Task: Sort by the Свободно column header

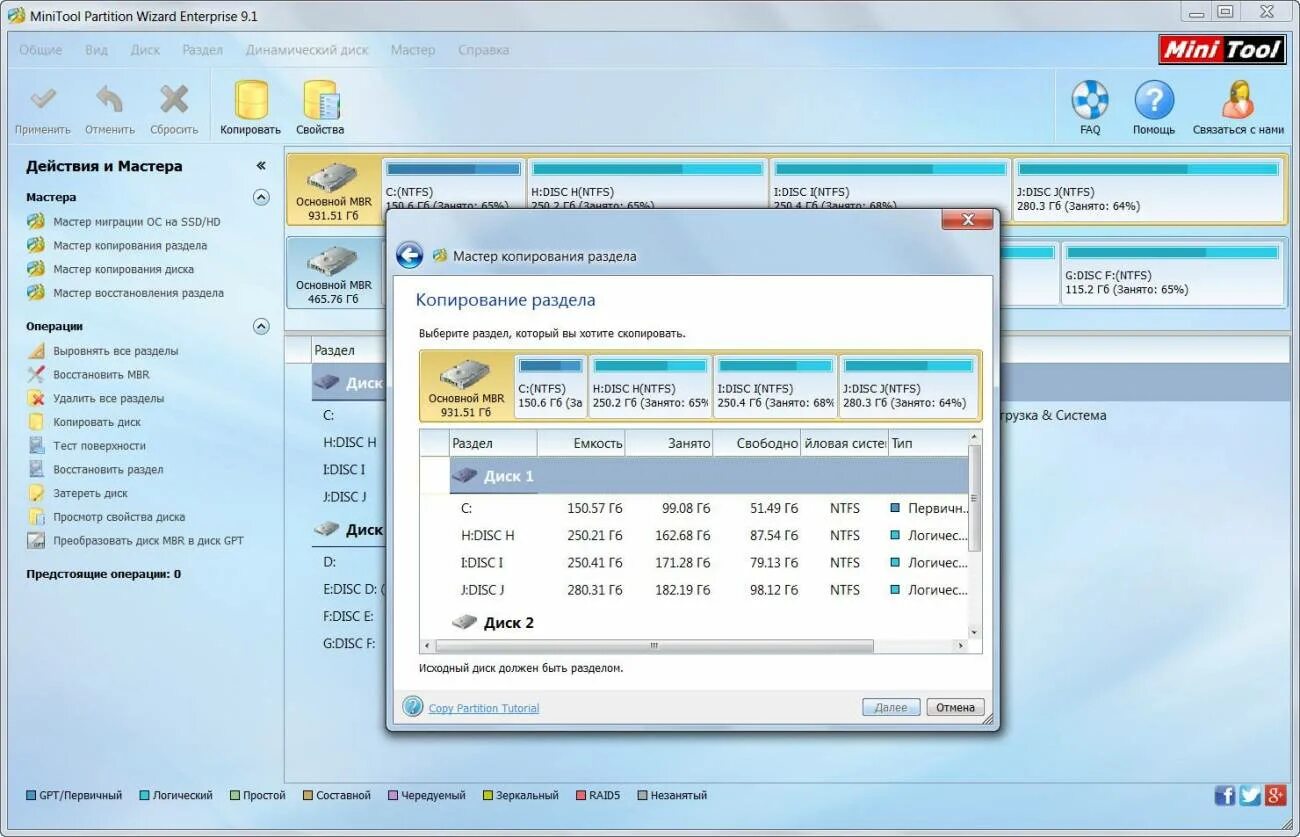Action: [757, 443]
